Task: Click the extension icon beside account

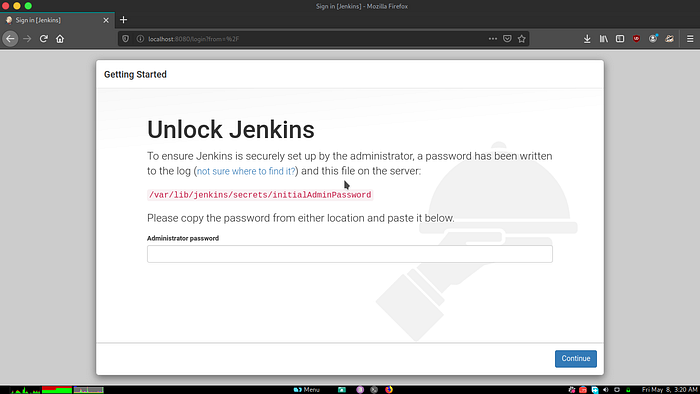Action: (x=669, y=39)
